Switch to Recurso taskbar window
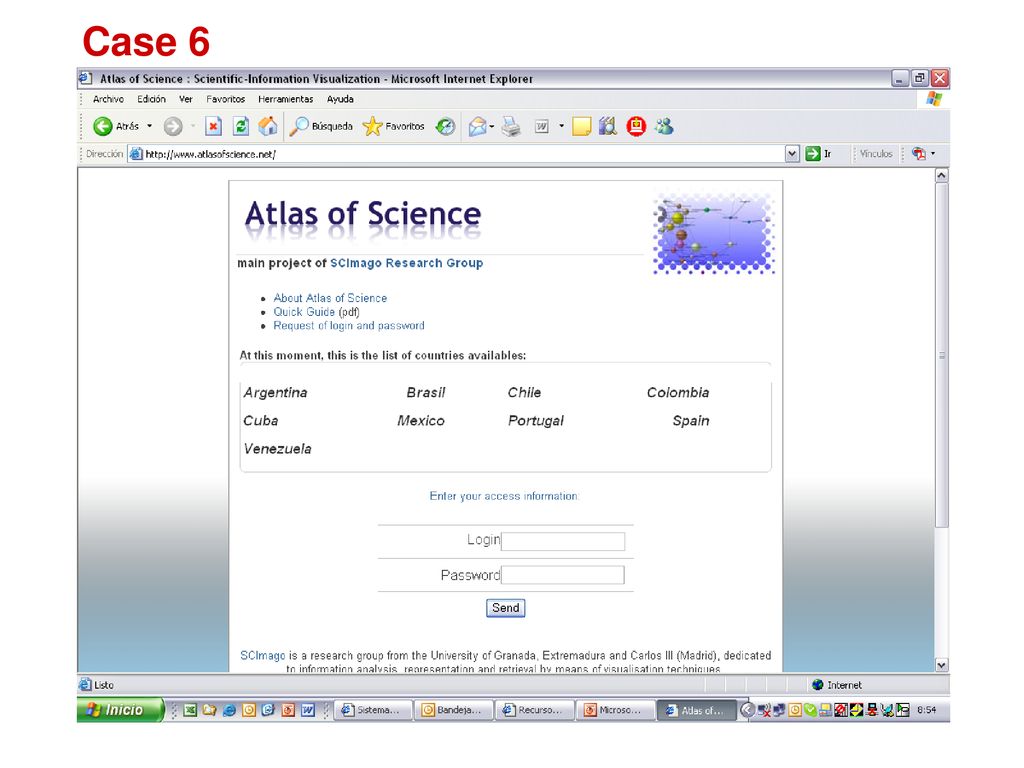The height and width of the screenshot is (768, 1024). [x=534, y=710]
